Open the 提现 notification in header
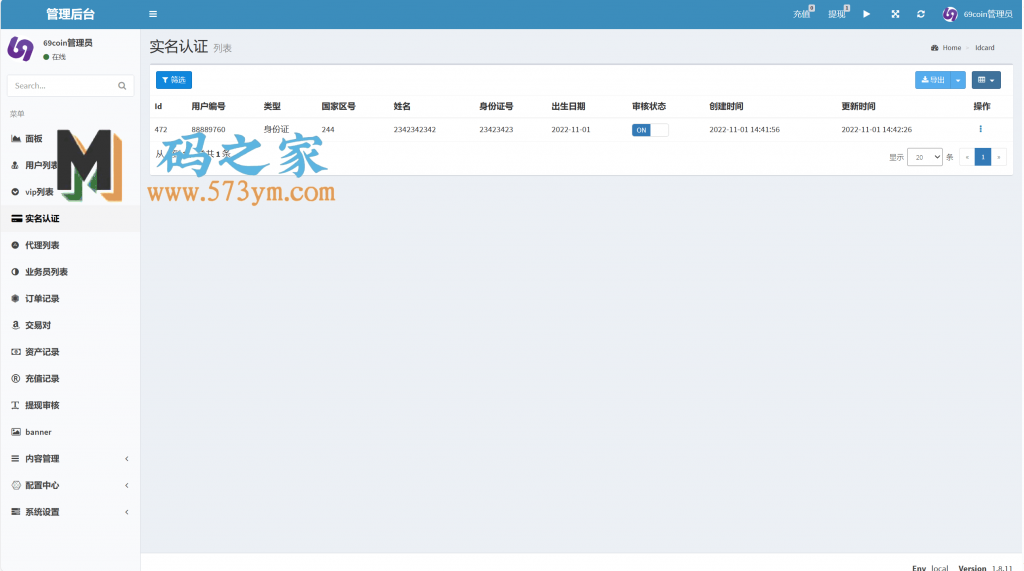Screen dimensions: 1024x571 [x=838, y=13]
